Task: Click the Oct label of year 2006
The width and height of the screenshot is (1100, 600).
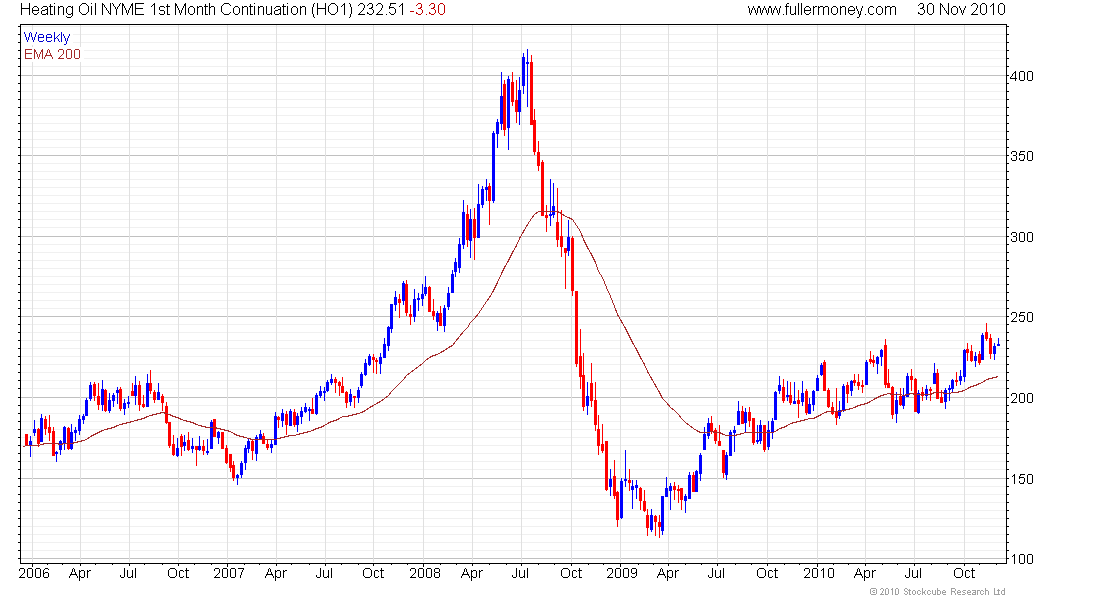Action: pos(178,573)
